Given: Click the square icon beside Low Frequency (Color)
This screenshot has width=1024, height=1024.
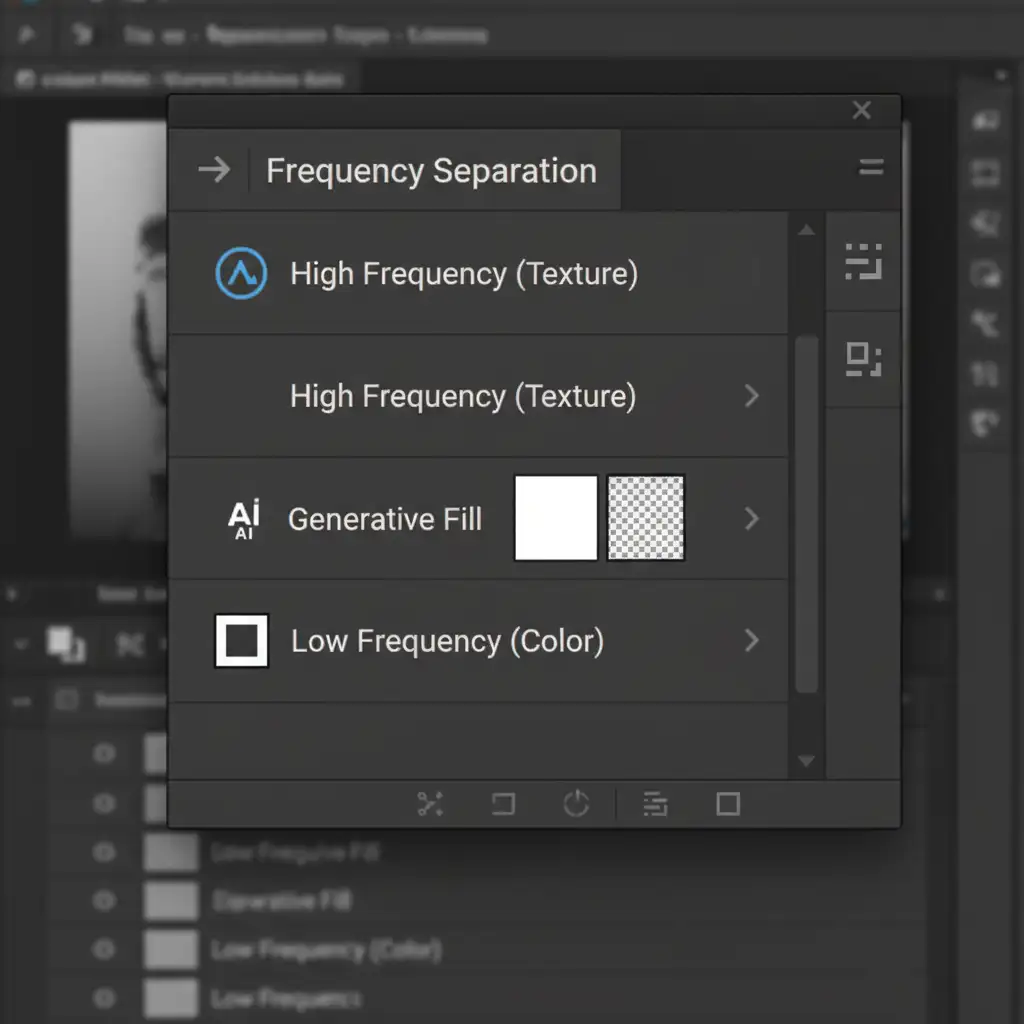Looking at the screenshot, I should (241, 641).
